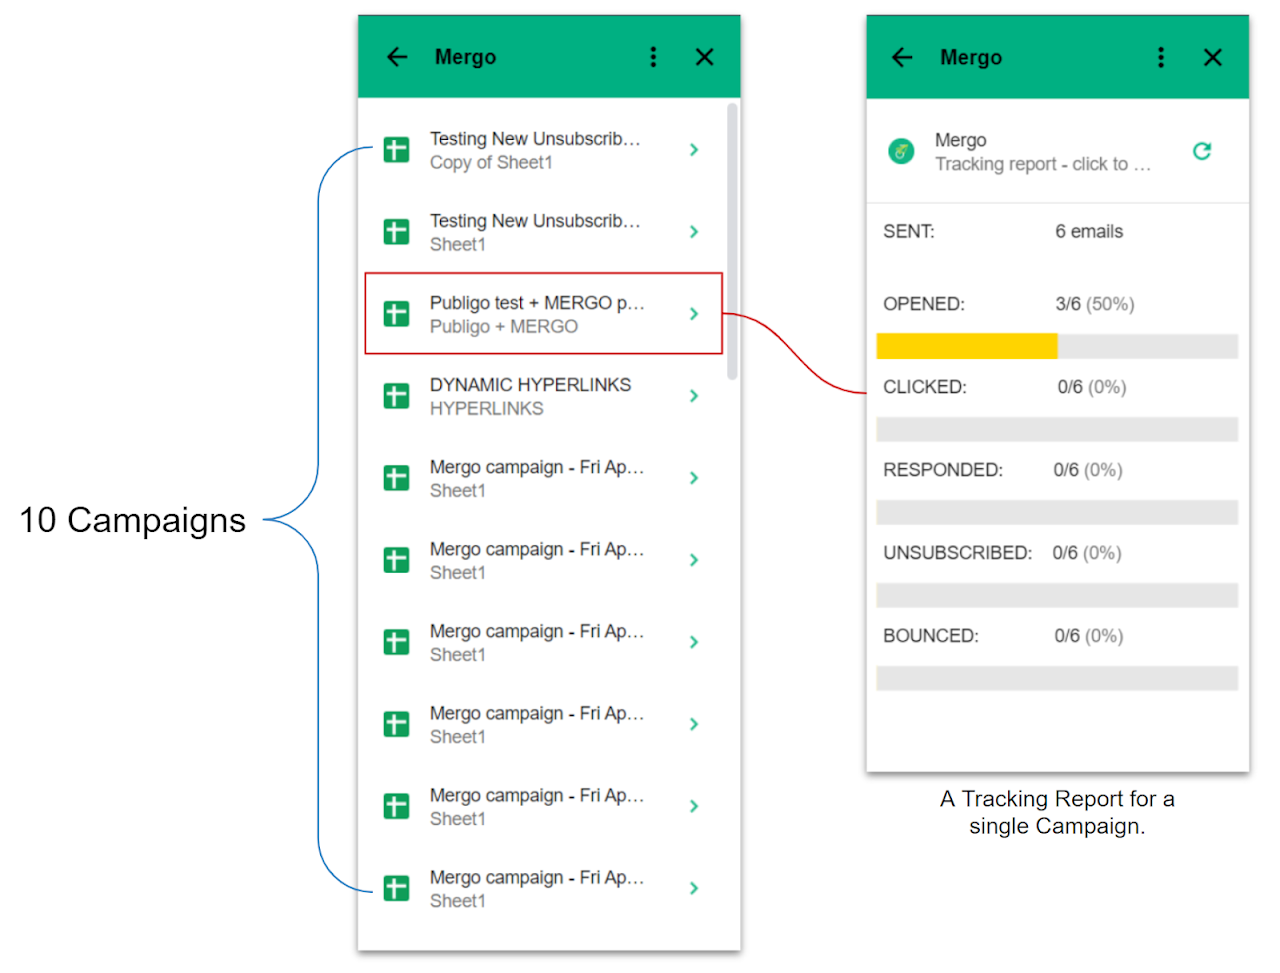Click the 'OPENED:' label

(x=924, y=304)
